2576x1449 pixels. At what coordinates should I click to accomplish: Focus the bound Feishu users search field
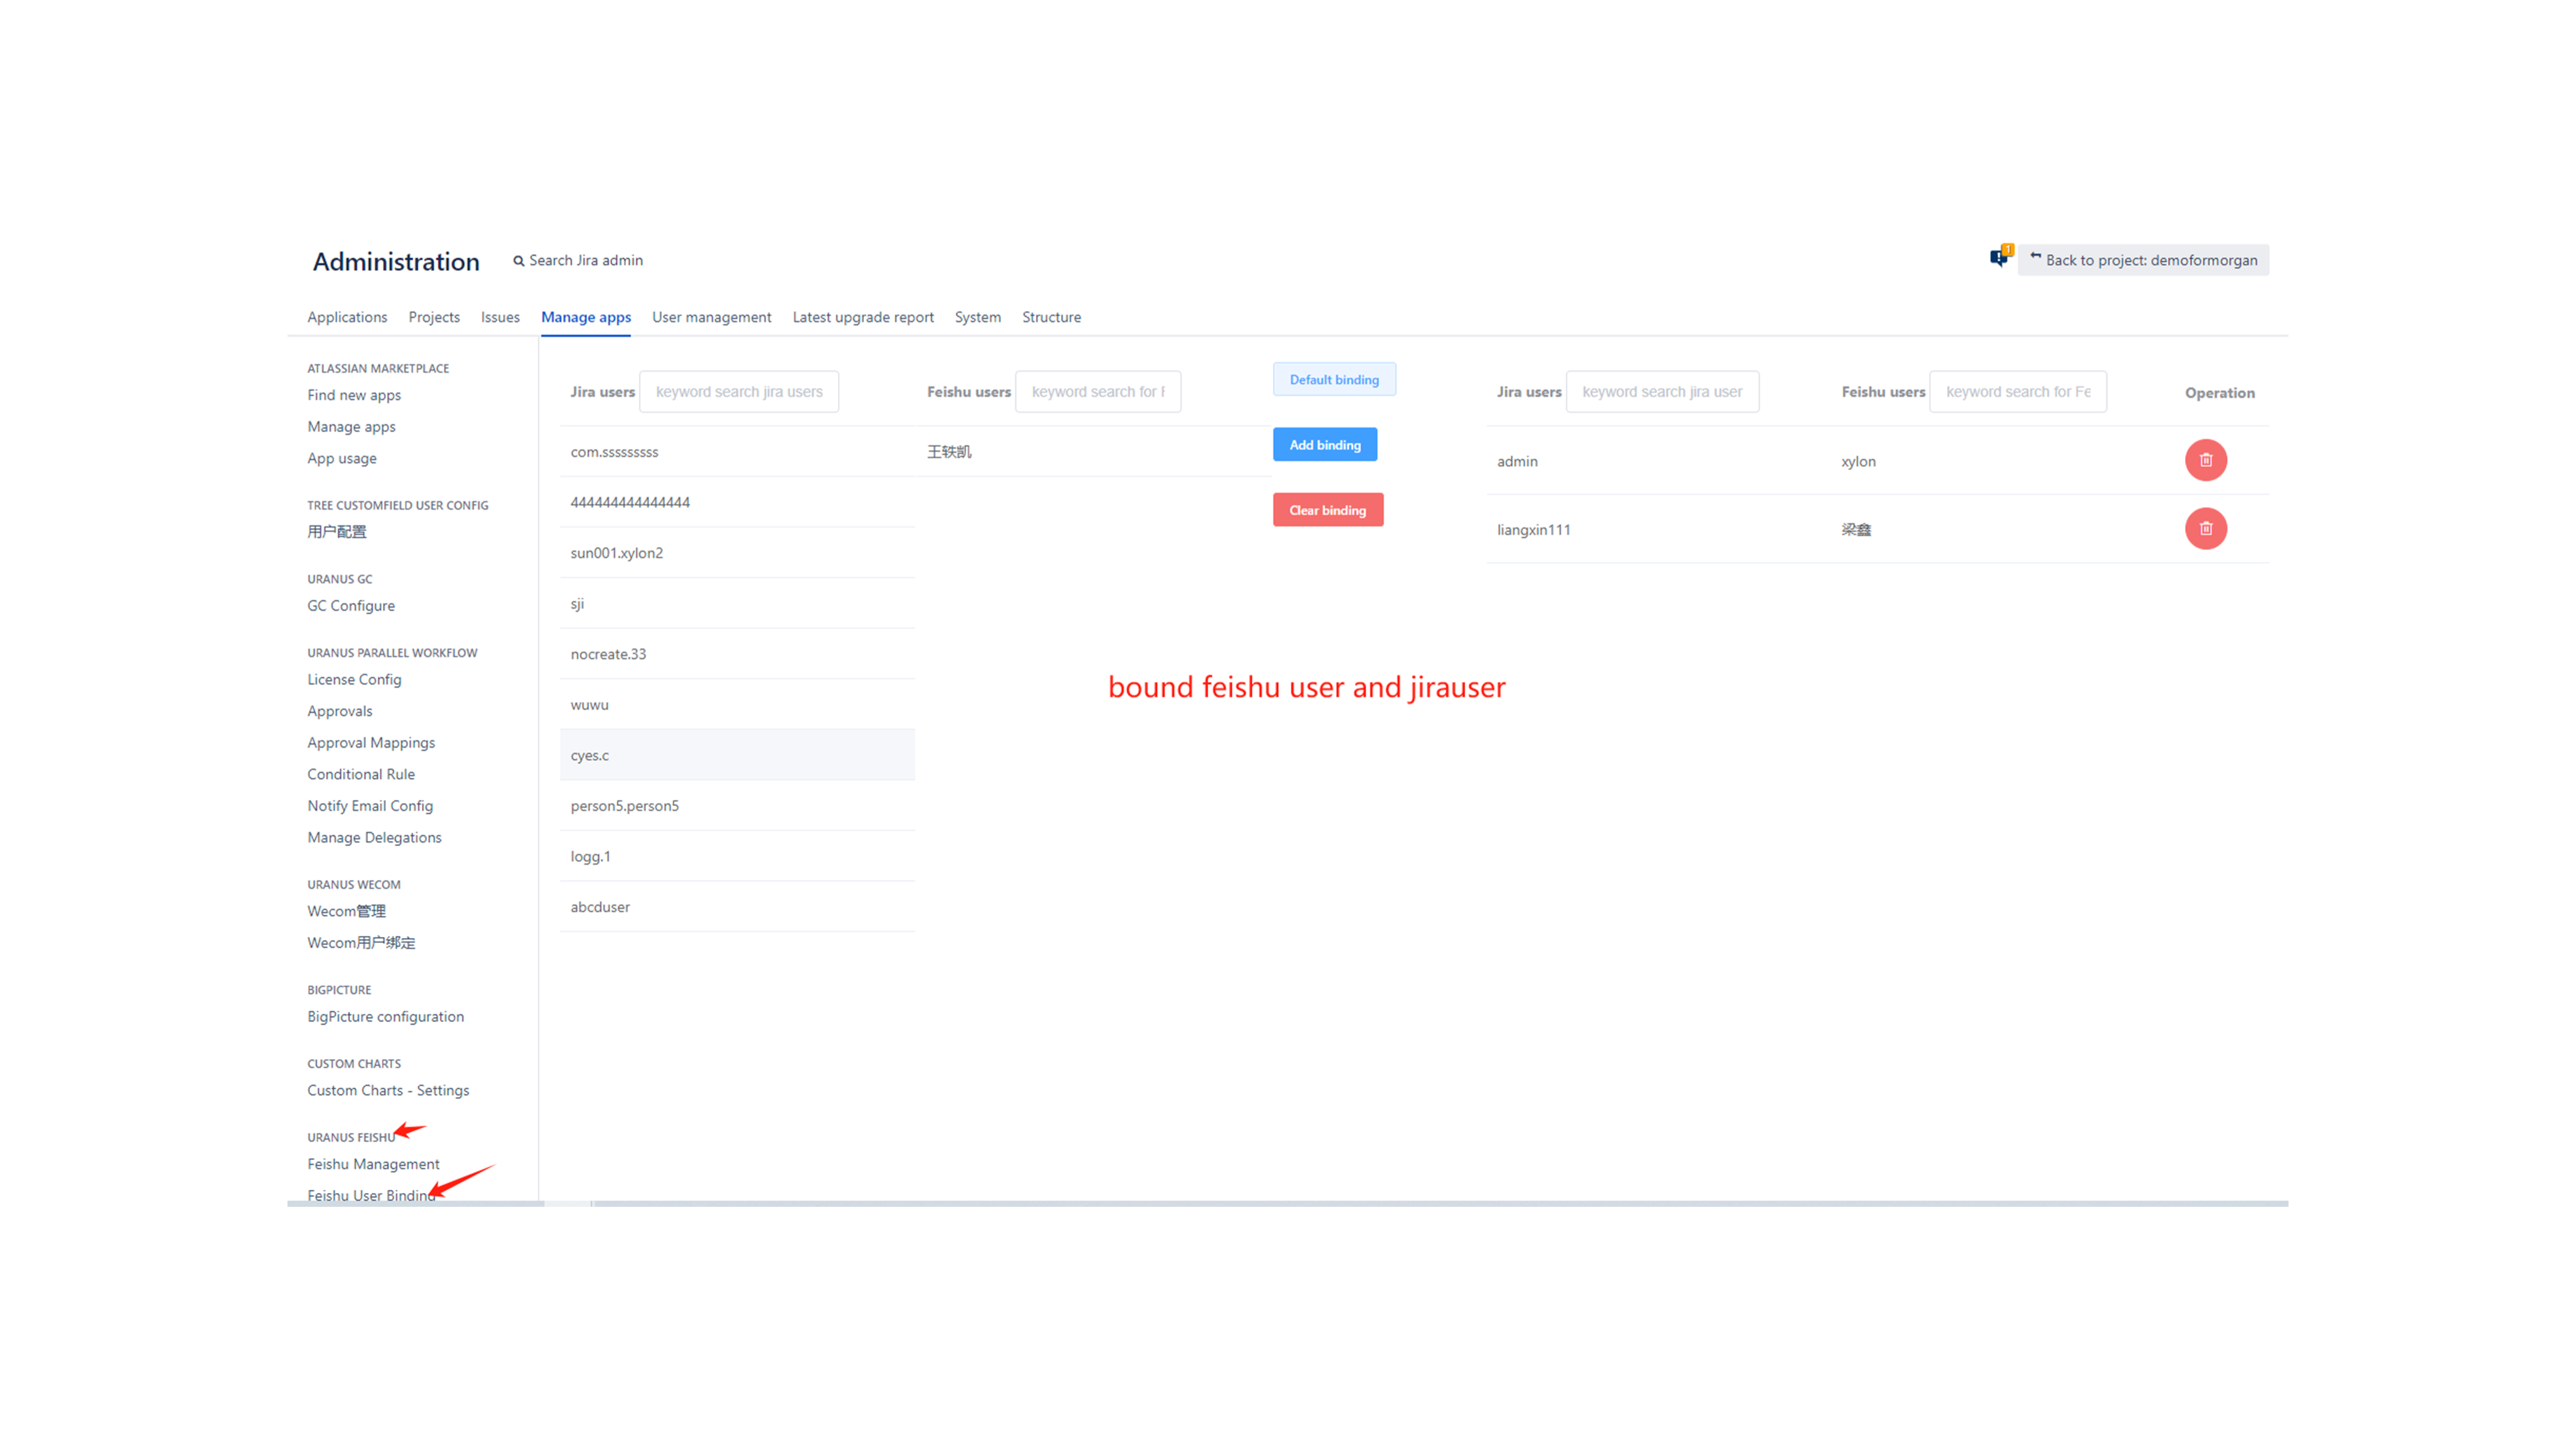point(2018,392)
